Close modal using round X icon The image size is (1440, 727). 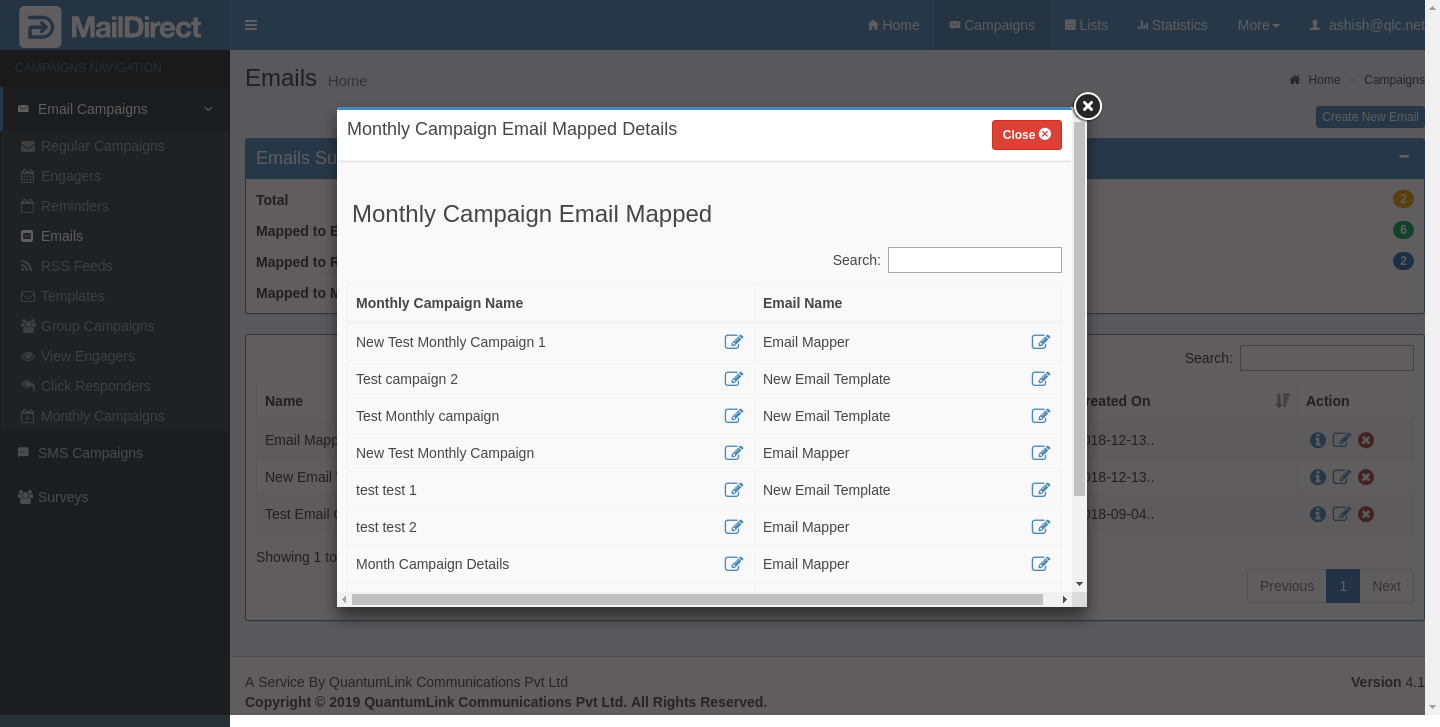pos(1087,106)
